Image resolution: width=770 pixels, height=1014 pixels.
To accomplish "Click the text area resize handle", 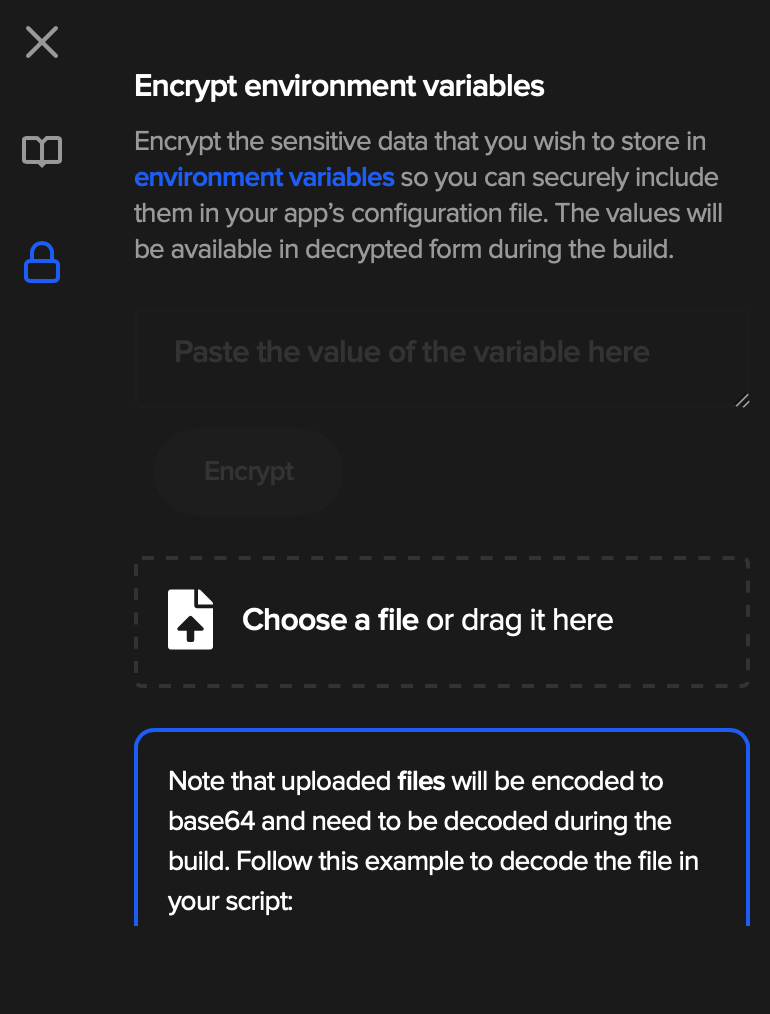I will (x=742, y=400).
